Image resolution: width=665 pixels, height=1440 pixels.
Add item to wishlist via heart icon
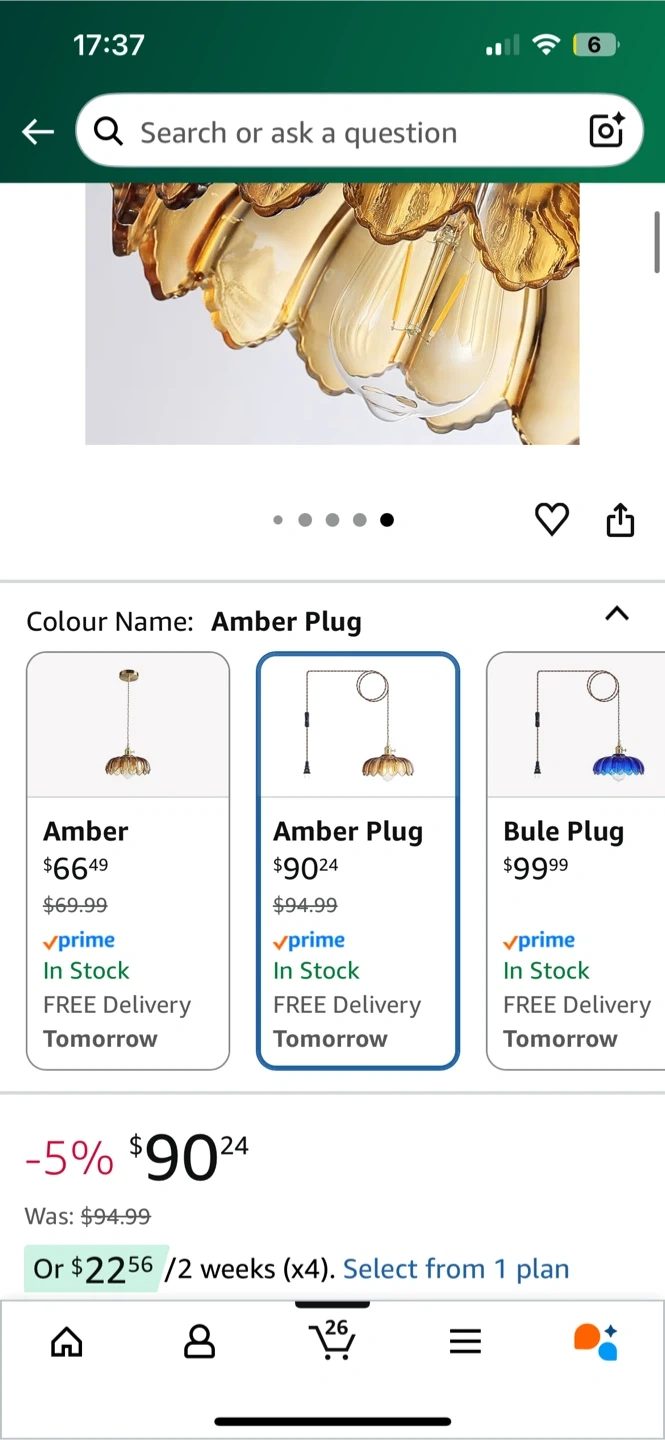click(x=551, y=519)
